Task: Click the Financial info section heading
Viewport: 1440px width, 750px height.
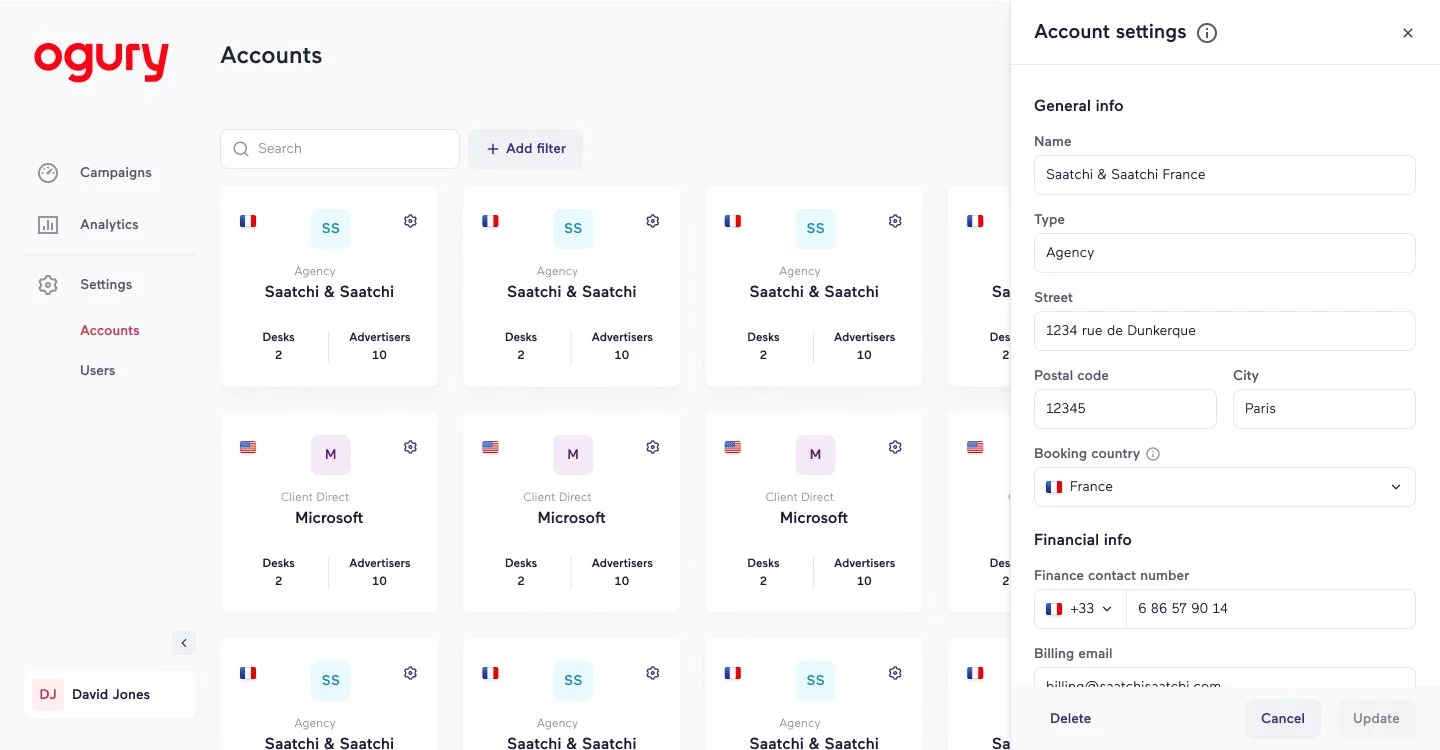Action: click(x=1083, y=540)
